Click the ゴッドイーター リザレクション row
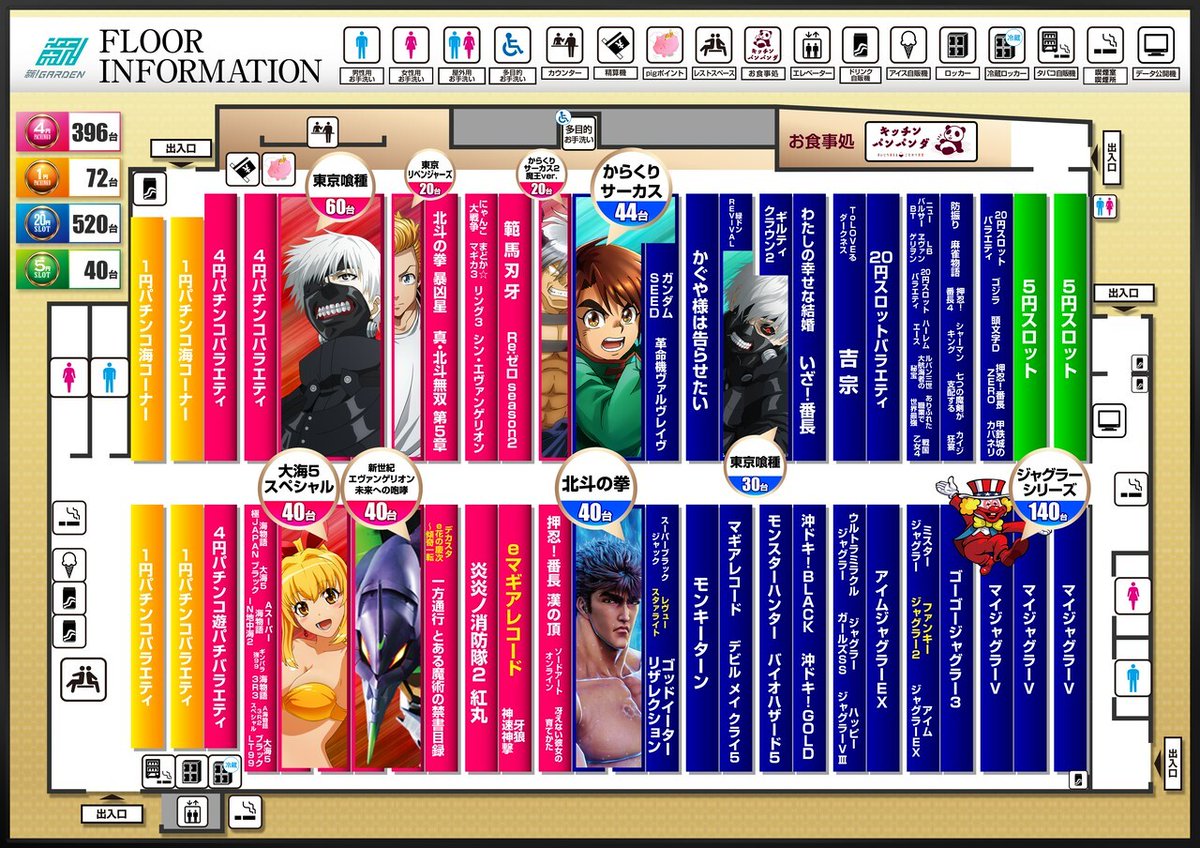 pyautogui.click(x=662, y=638)
